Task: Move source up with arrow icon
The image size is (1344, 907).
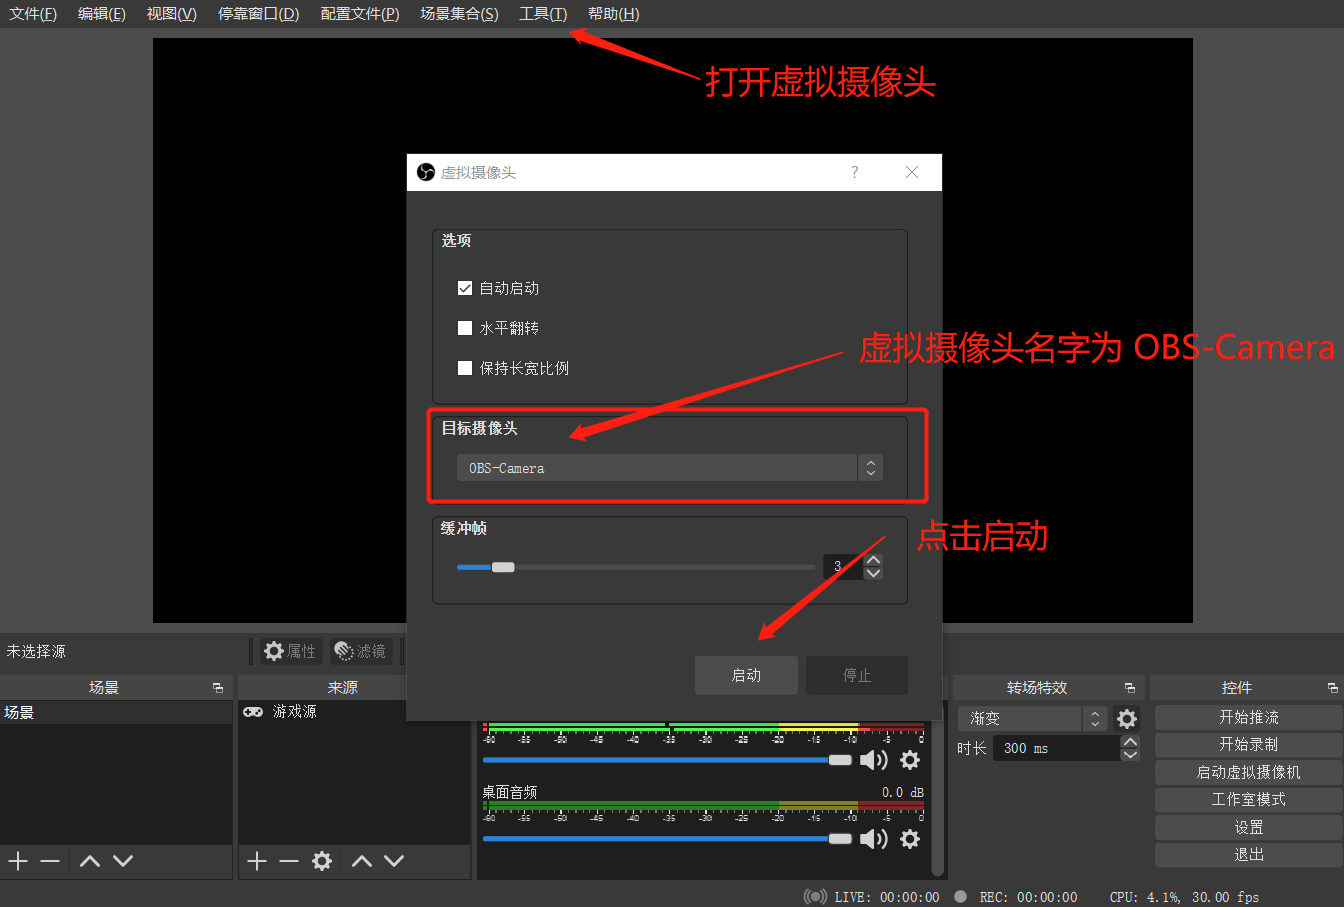Action: pyautogui.click(x=362, y=861)
